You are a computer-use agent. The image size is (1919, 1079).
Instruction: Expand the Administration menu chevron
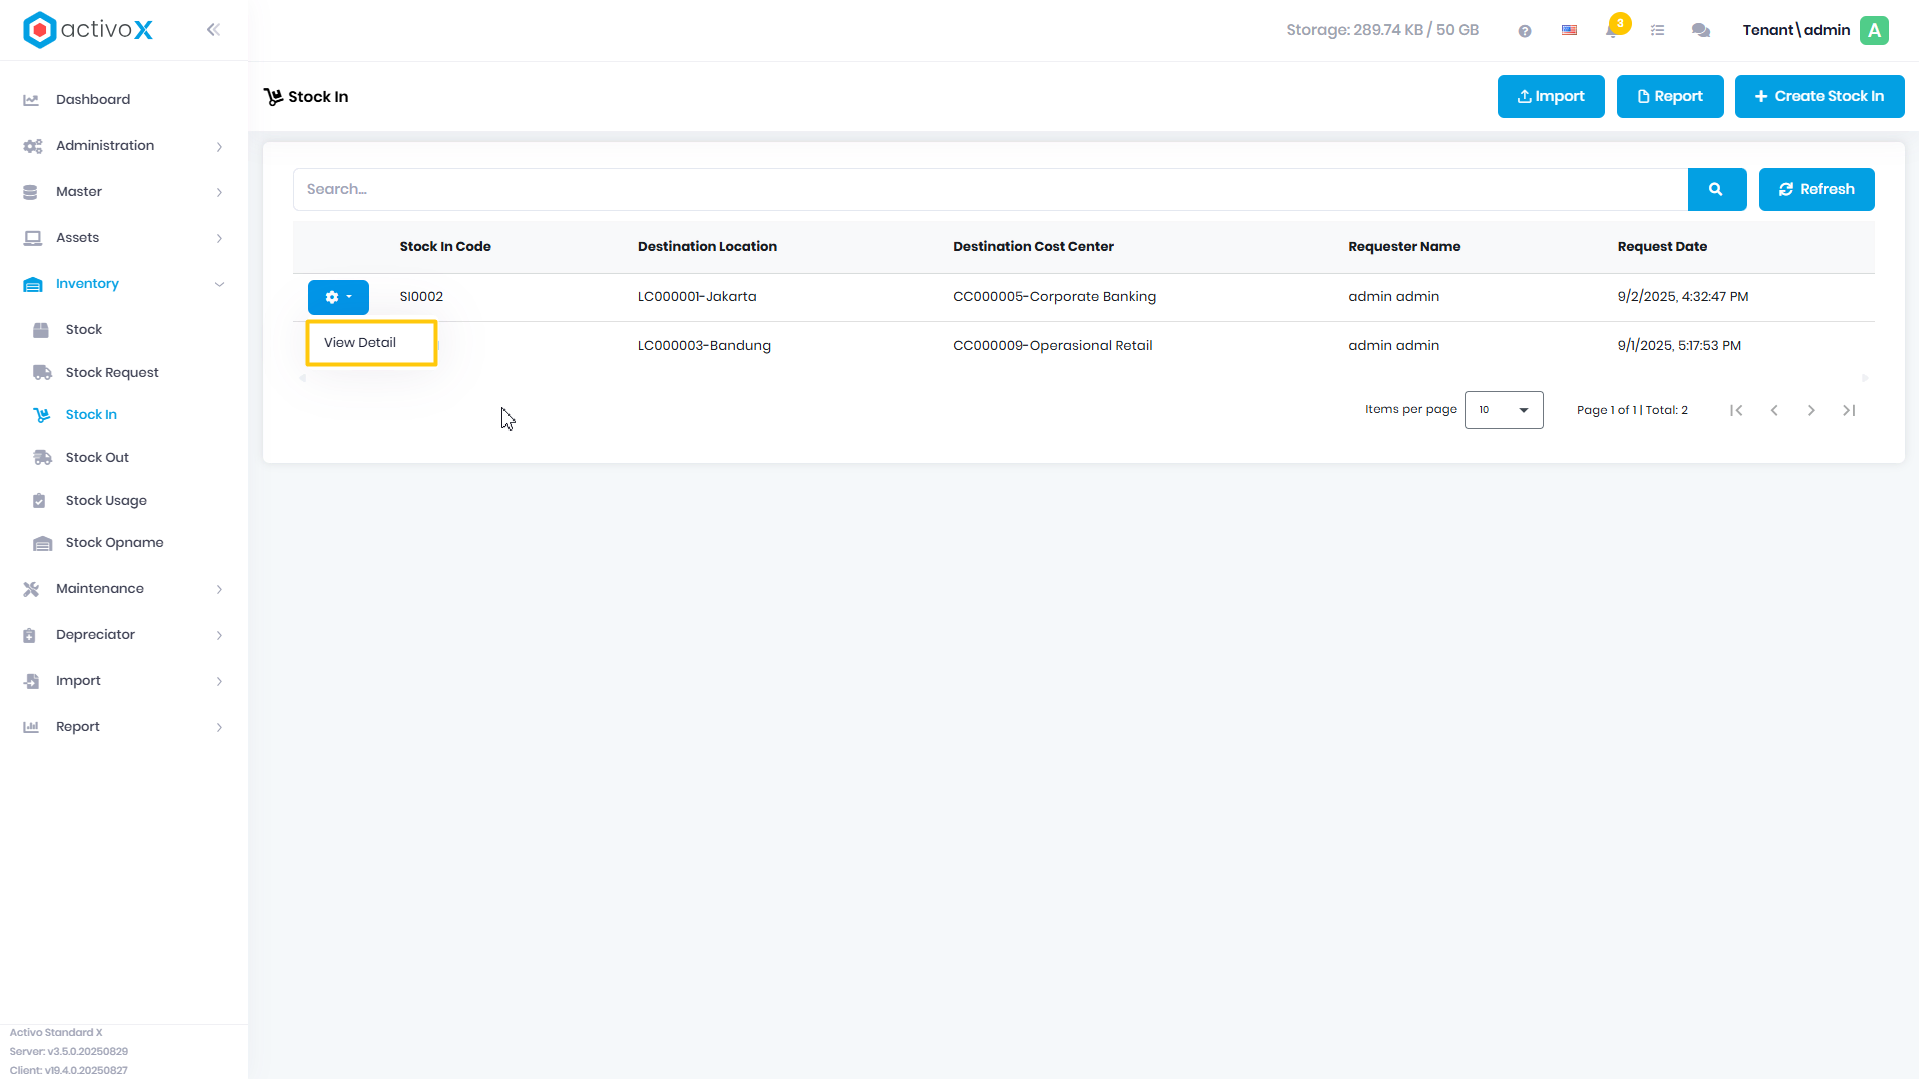(x=219, y=147)
